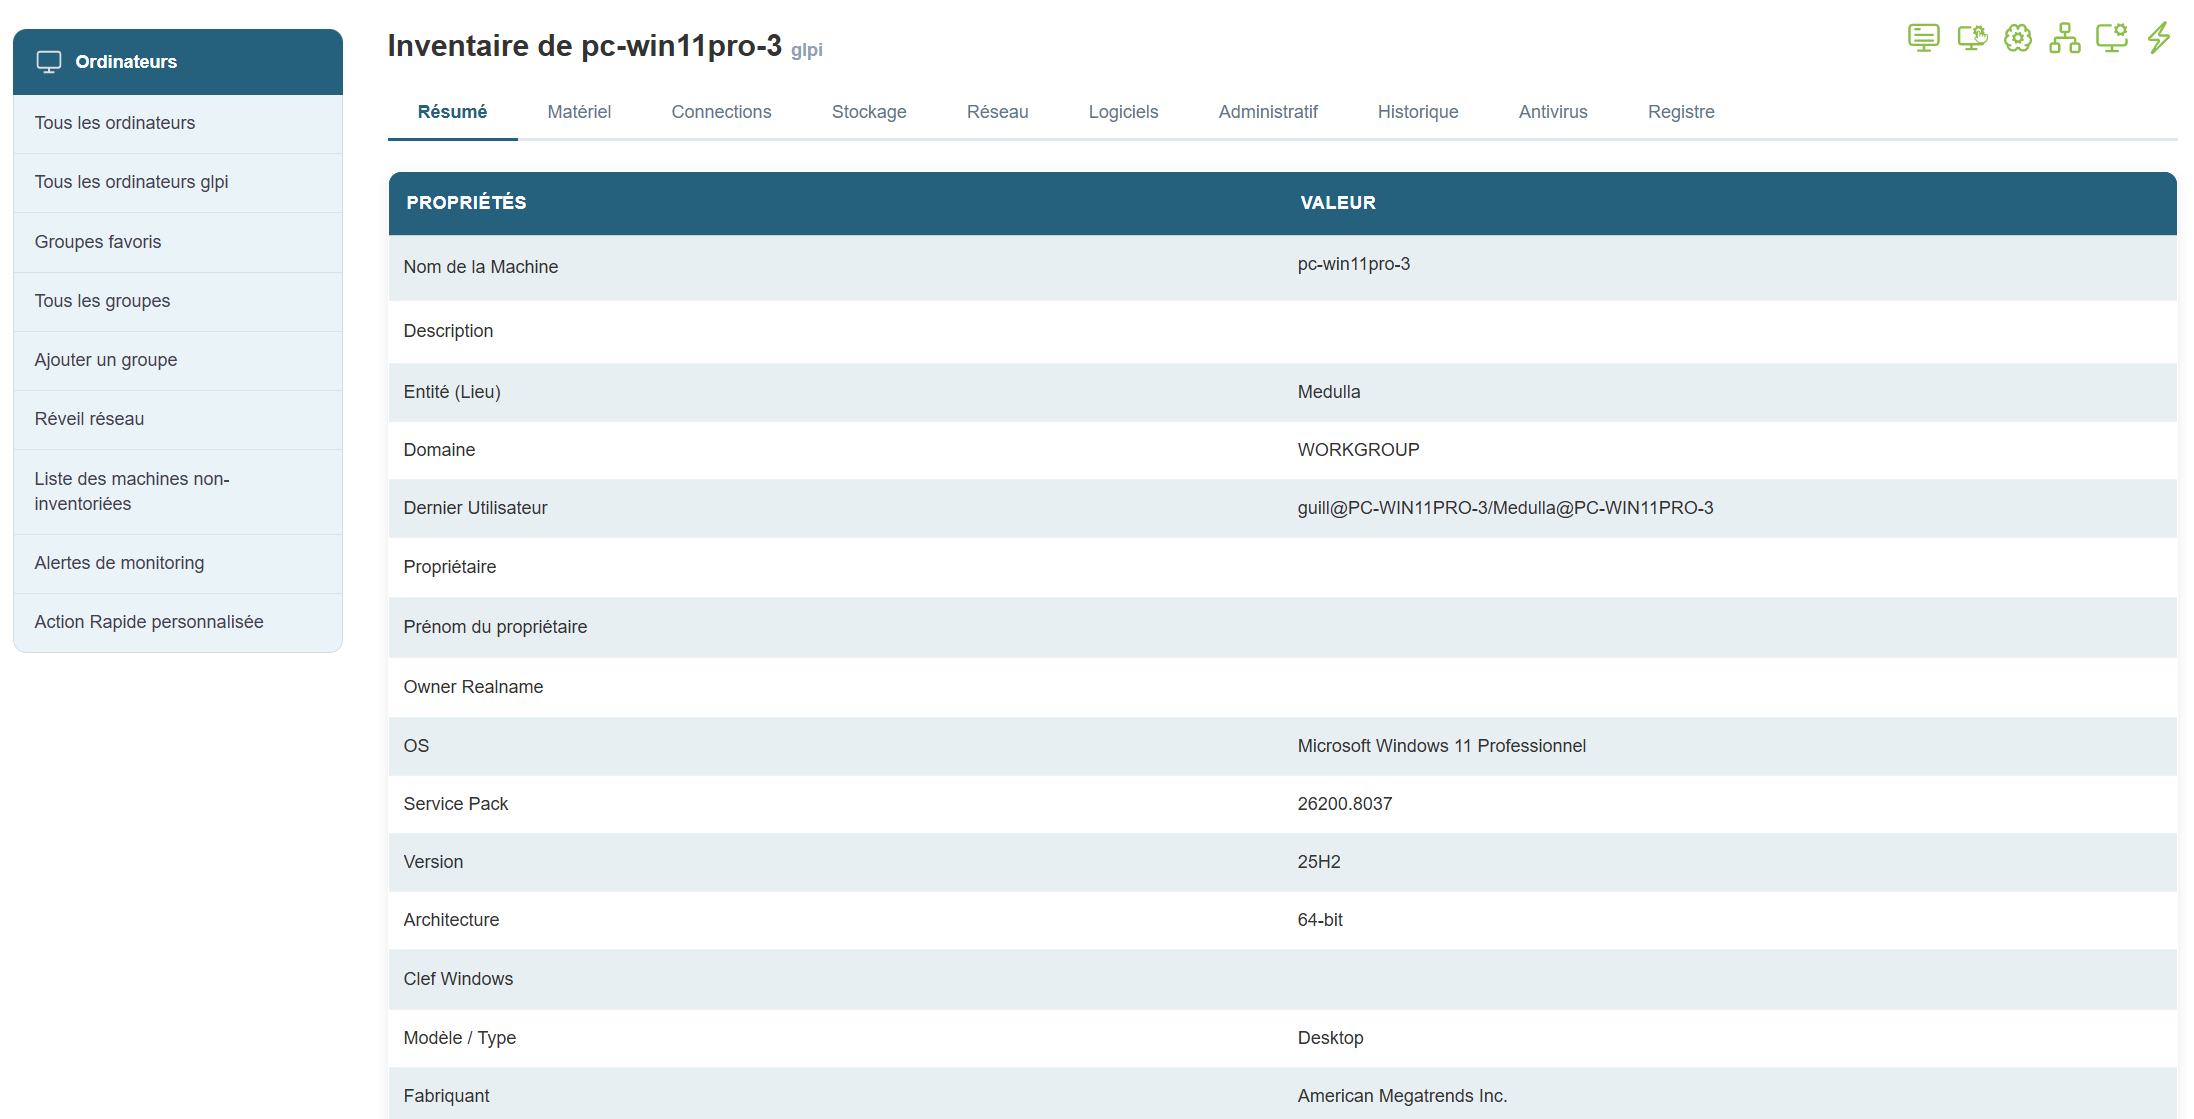2194x1119 pixels.
Task: Select Ajouter un groupe menu entry
Action: 106,360
